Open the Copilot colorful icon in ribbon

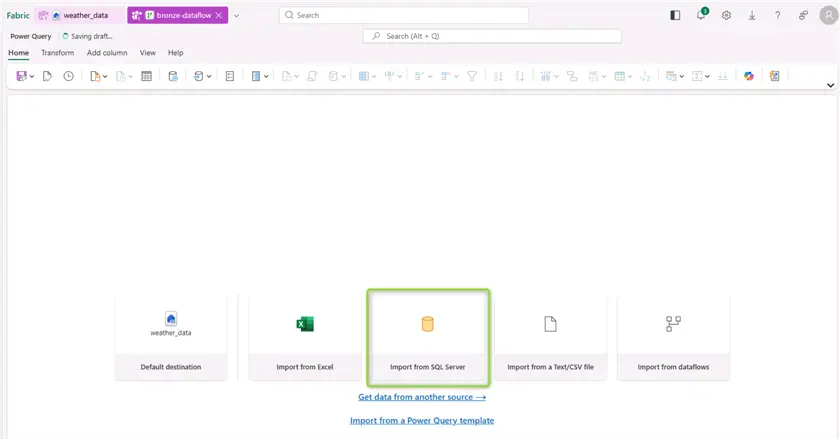pyautogui.click(x=749, y=76)
